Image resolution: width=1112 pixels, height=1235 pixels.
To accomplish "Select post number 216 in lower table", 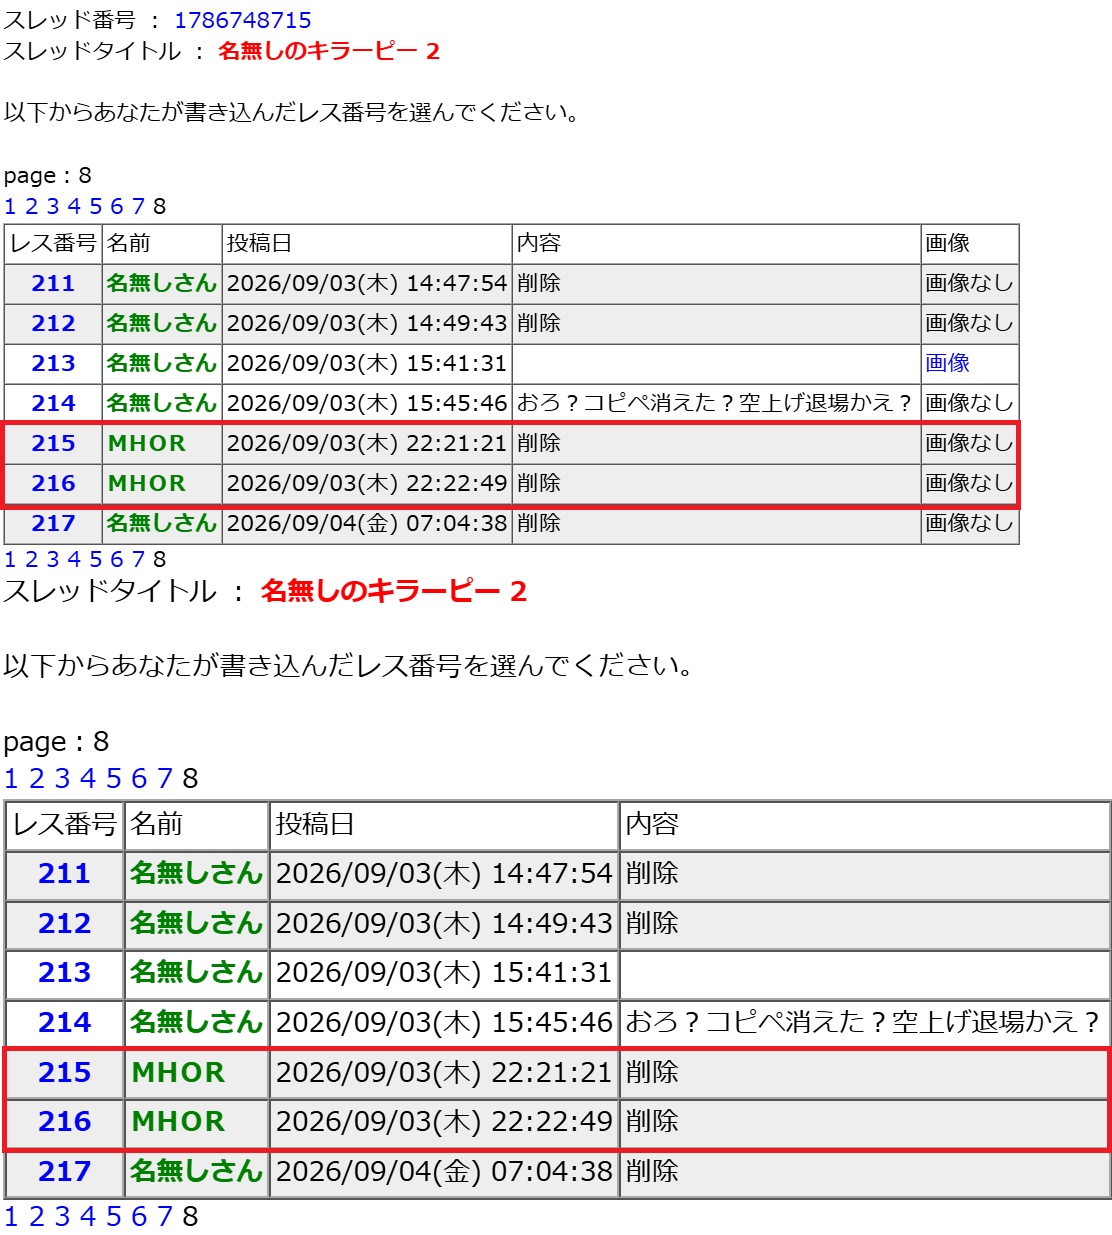I will 64,1121.
